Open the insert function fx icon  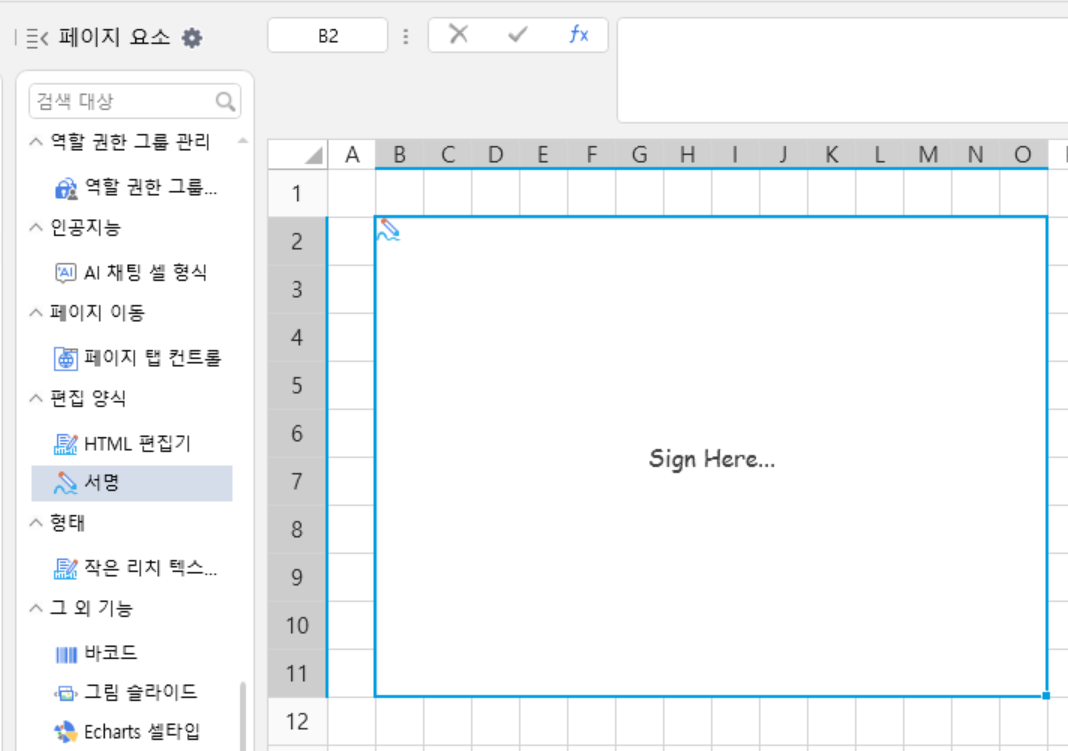[578, 34]
